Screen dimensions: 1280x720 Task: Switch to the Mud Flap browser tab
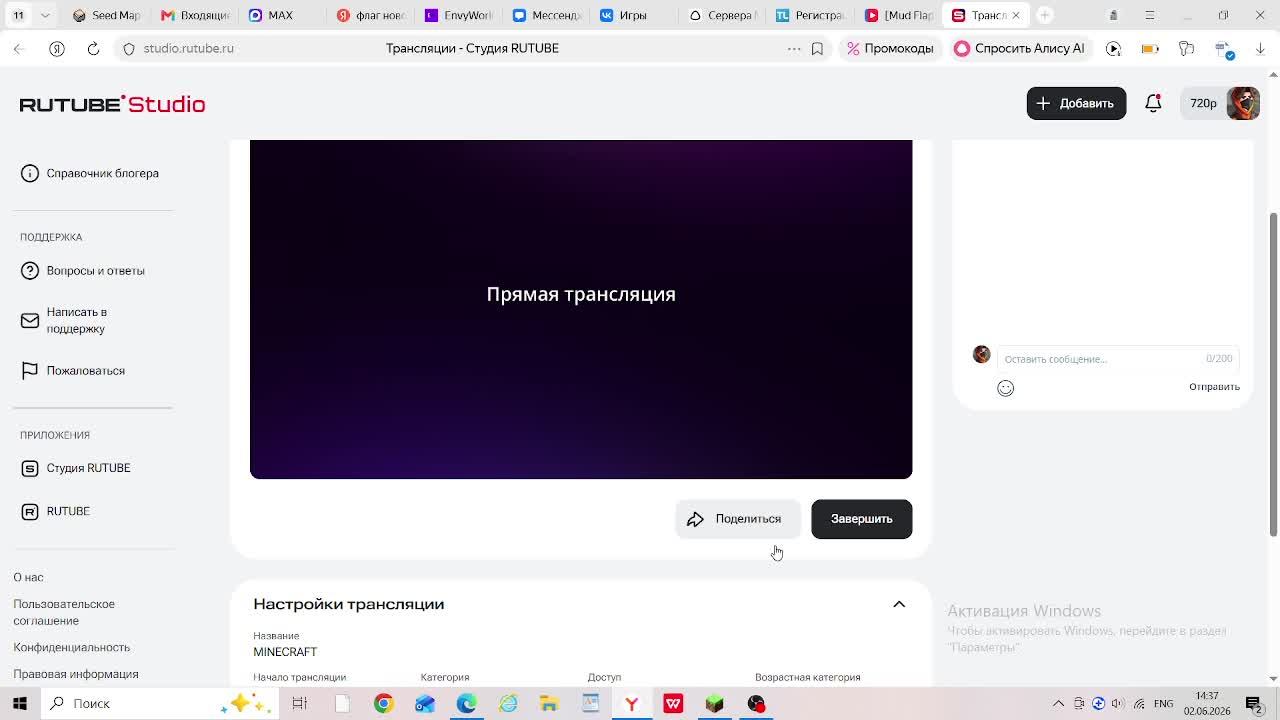[x=898, y=15]
